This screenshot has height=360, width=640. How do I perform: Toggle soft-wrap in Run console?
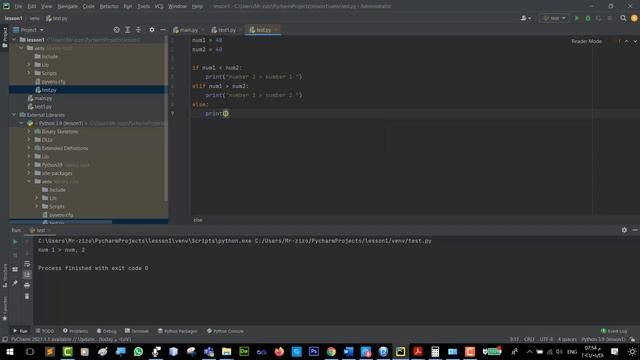(27, 264)
